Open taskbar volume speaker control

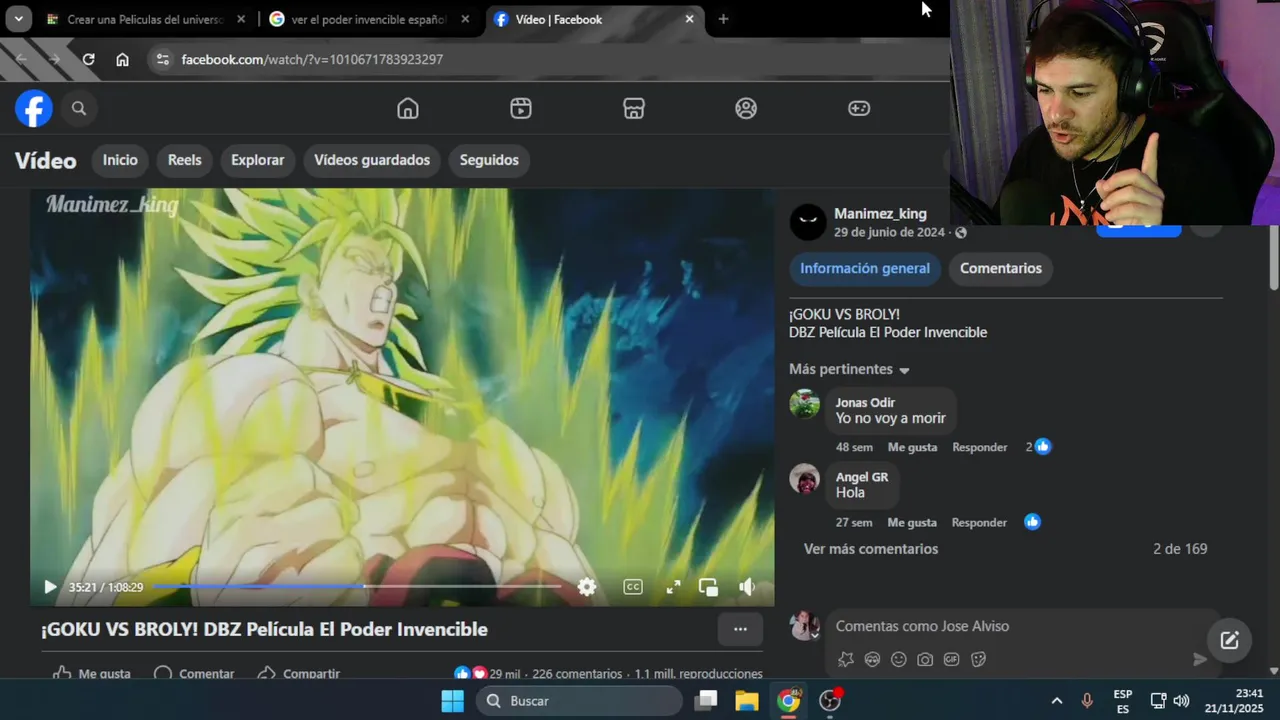1181,701
